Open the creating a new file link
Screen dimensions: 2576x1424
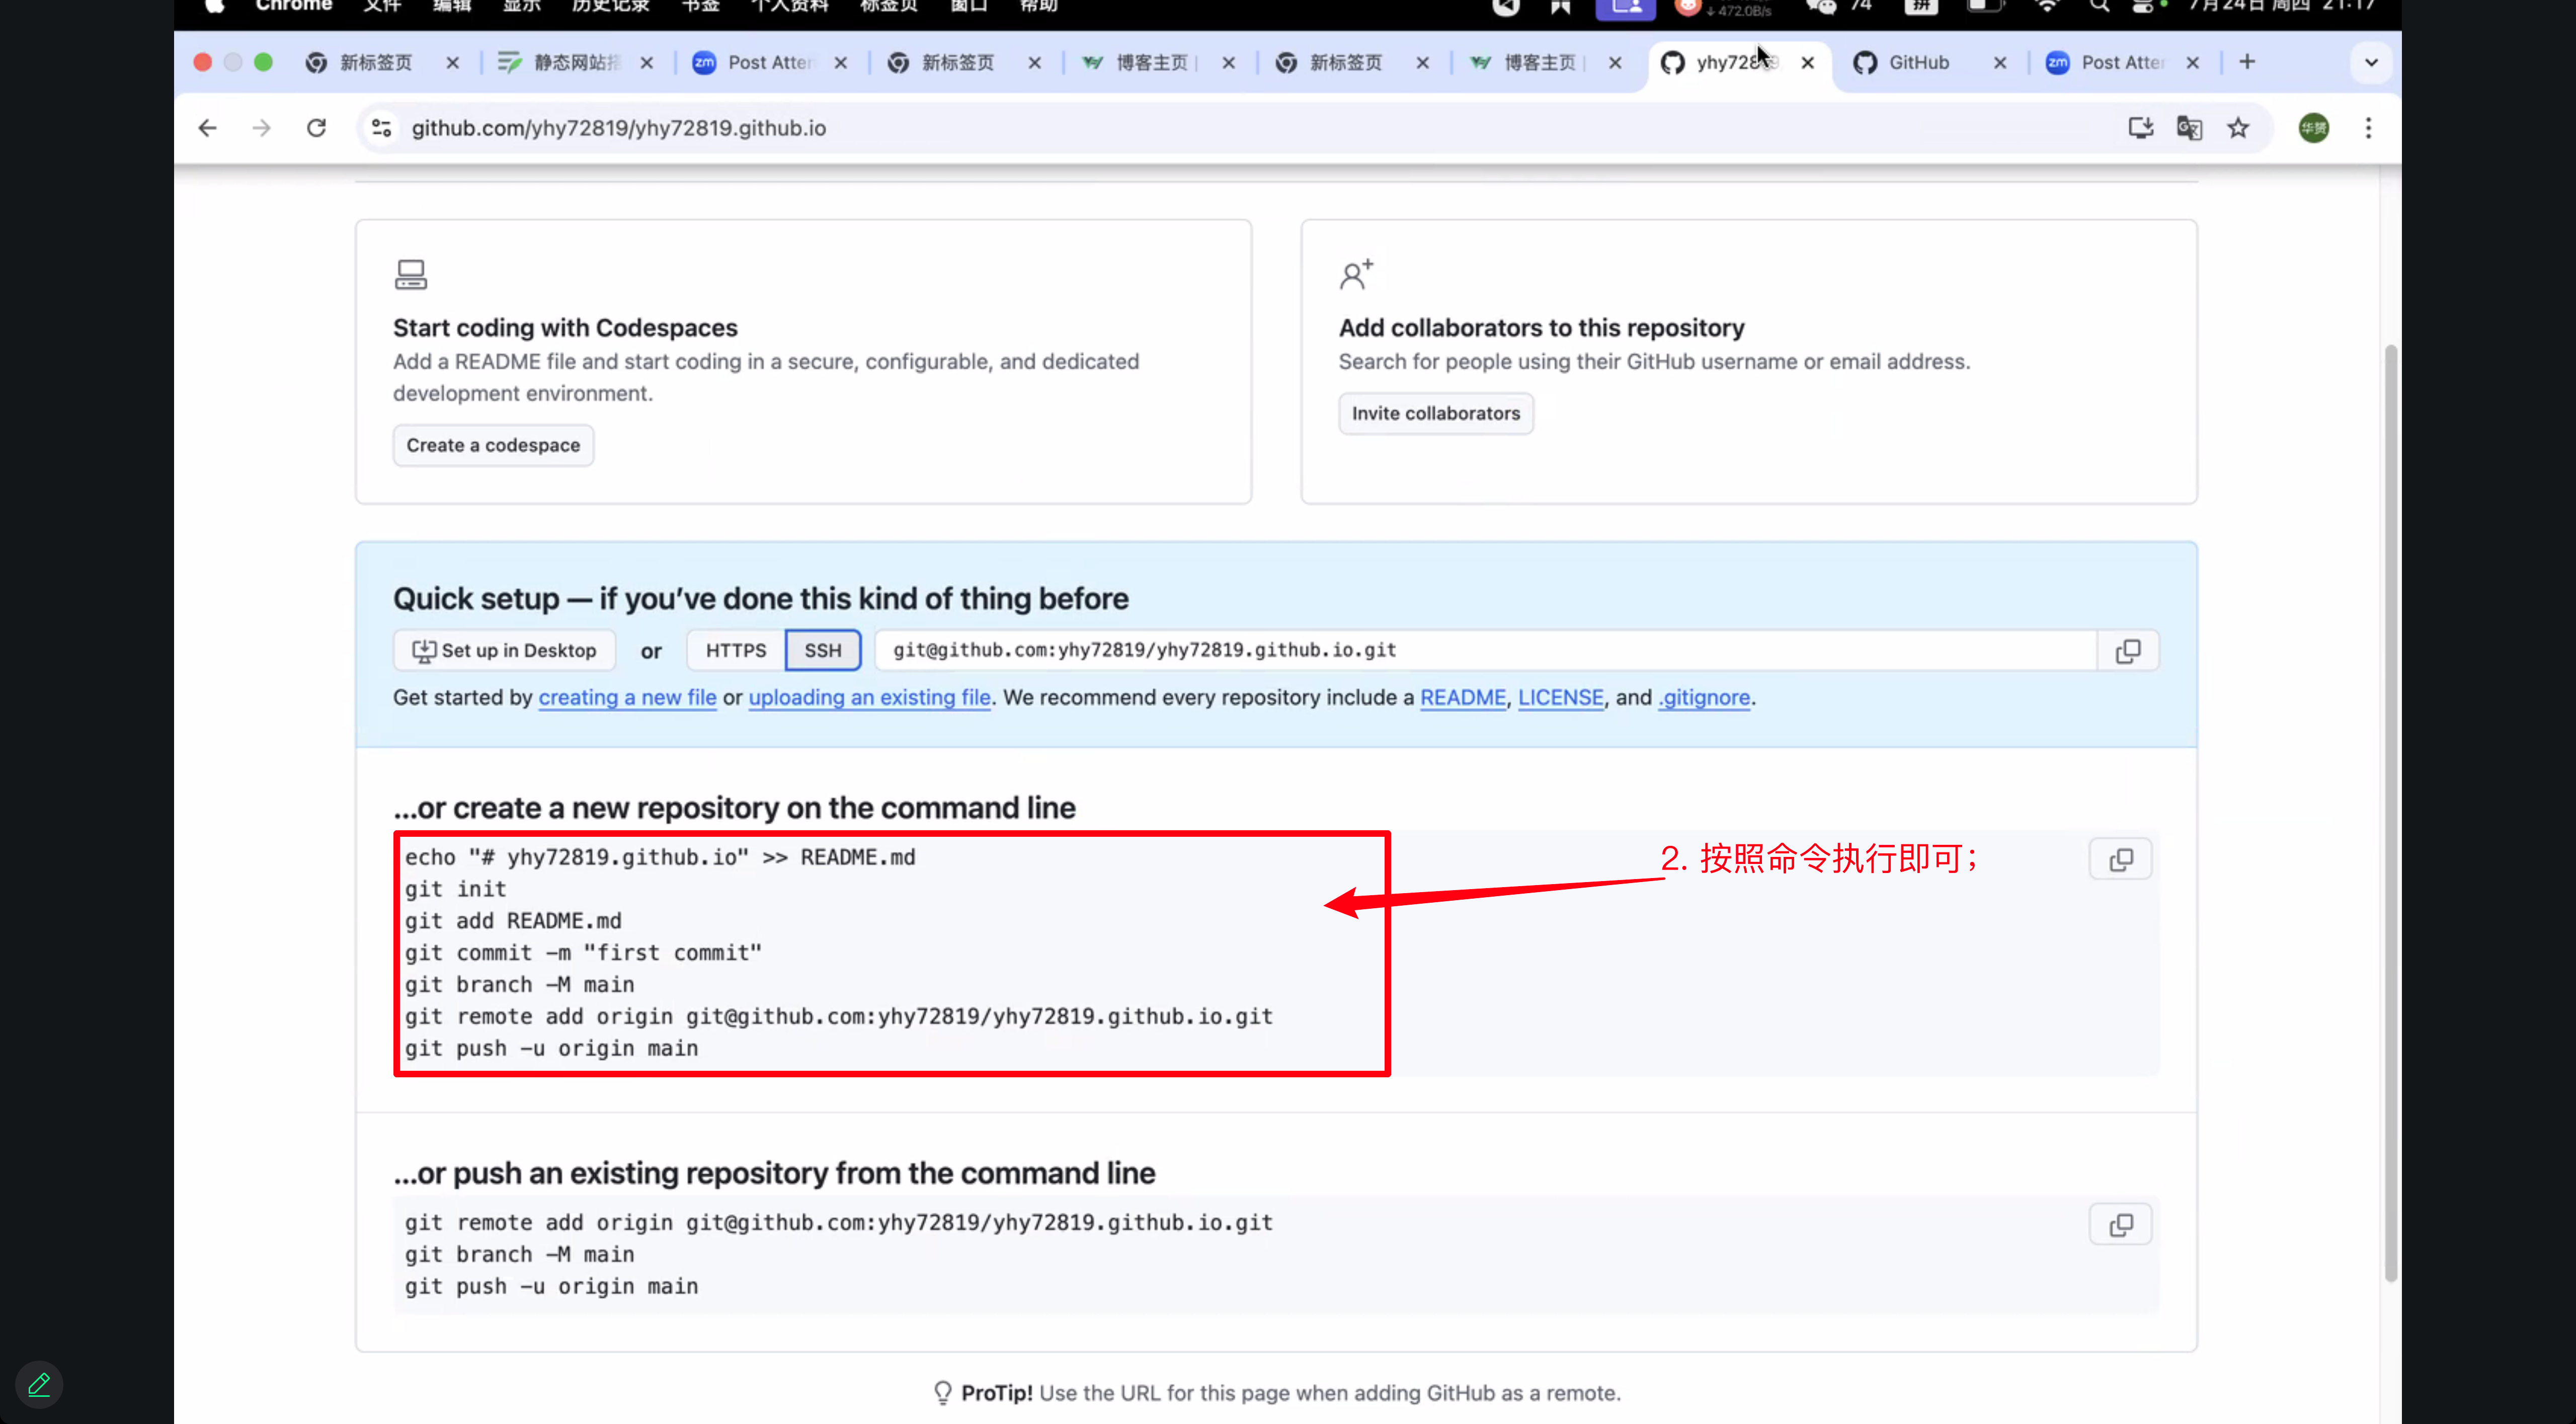tap(628, 698)
